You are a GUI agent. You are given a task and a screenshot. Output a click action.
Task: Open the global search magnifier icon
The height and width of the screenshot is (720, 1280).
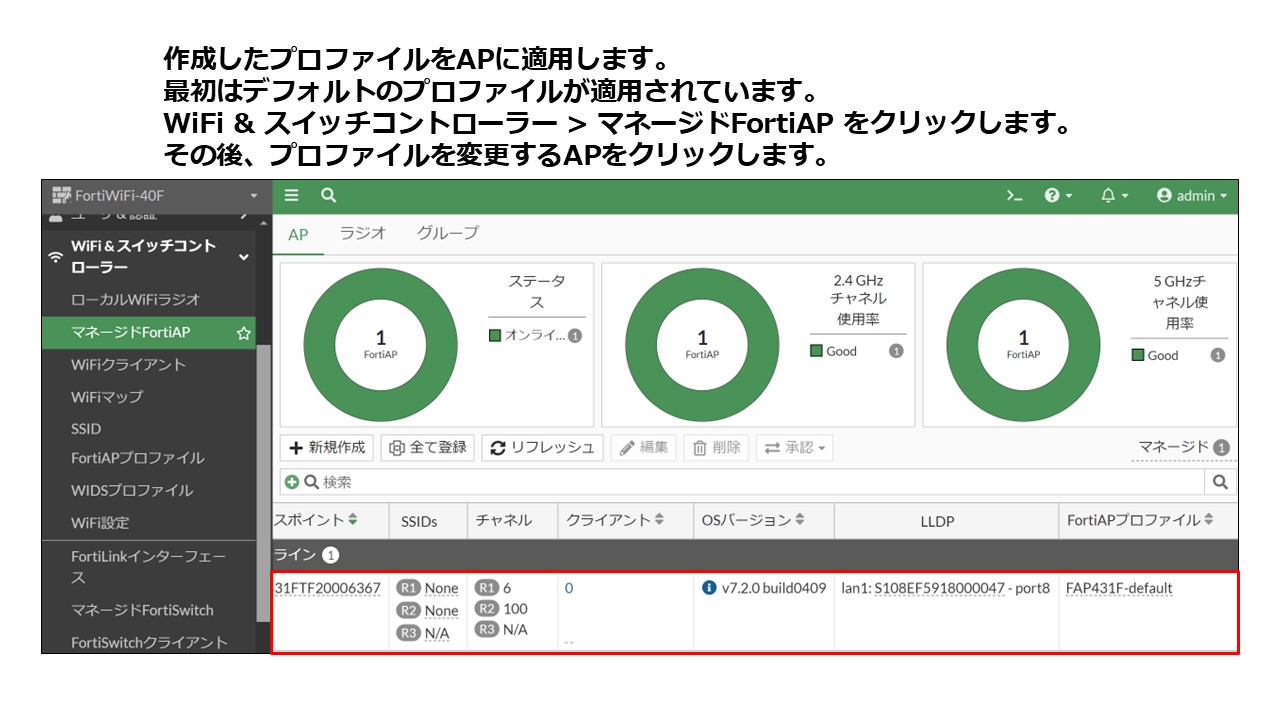click(x=328, y=196)
